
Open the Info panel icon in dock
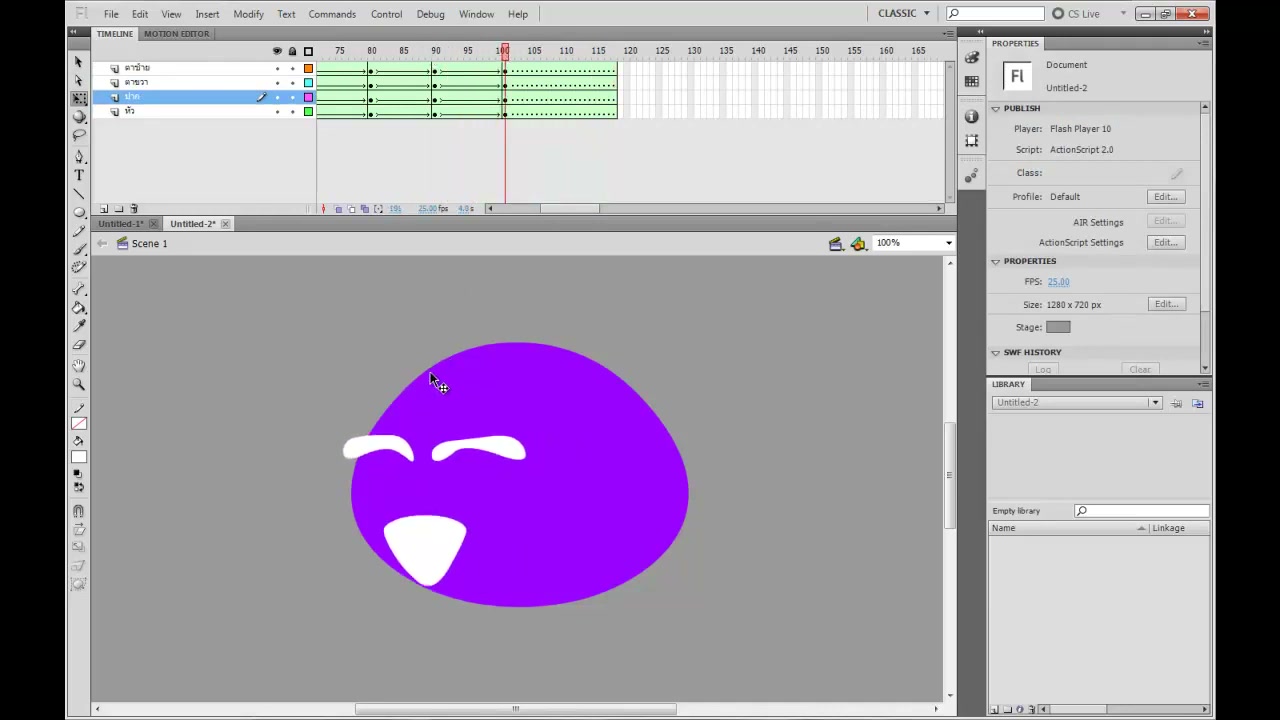point(972,117)
